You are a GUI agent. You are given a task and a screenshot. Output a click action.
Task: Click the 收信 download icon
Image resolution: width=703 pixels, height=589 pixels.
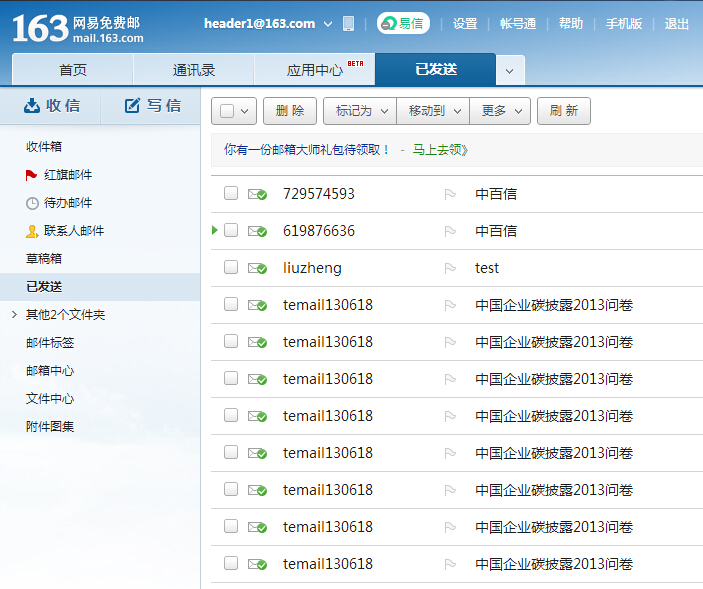pos(31,106)
